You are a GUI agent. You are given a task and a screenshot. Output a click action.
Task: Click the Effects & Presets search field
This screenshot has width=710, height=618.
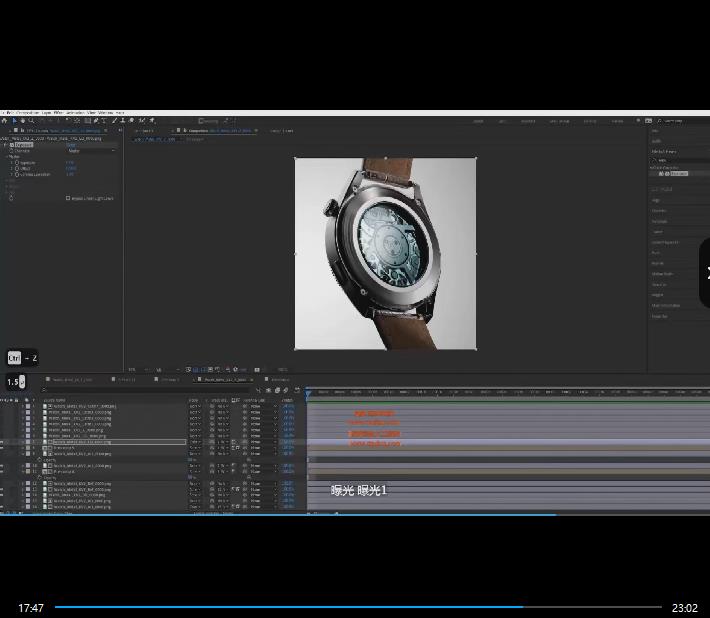[680, 121]
